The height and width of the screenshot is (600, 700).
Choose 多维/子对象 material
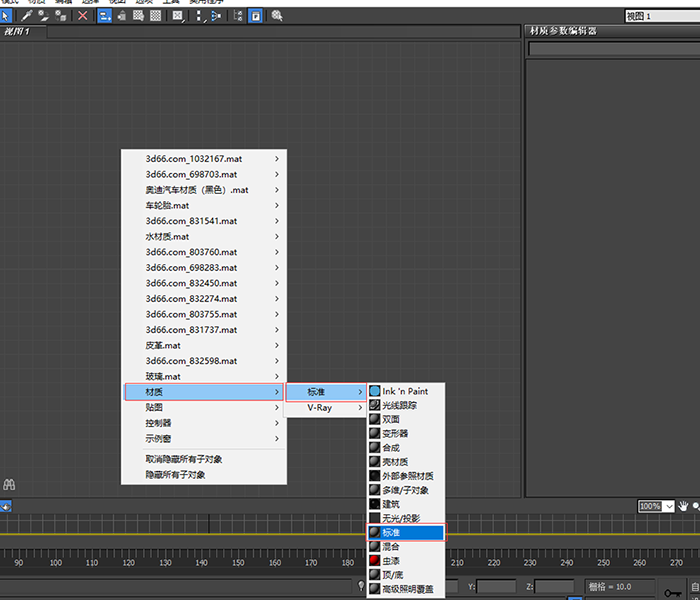click(406, 490)
